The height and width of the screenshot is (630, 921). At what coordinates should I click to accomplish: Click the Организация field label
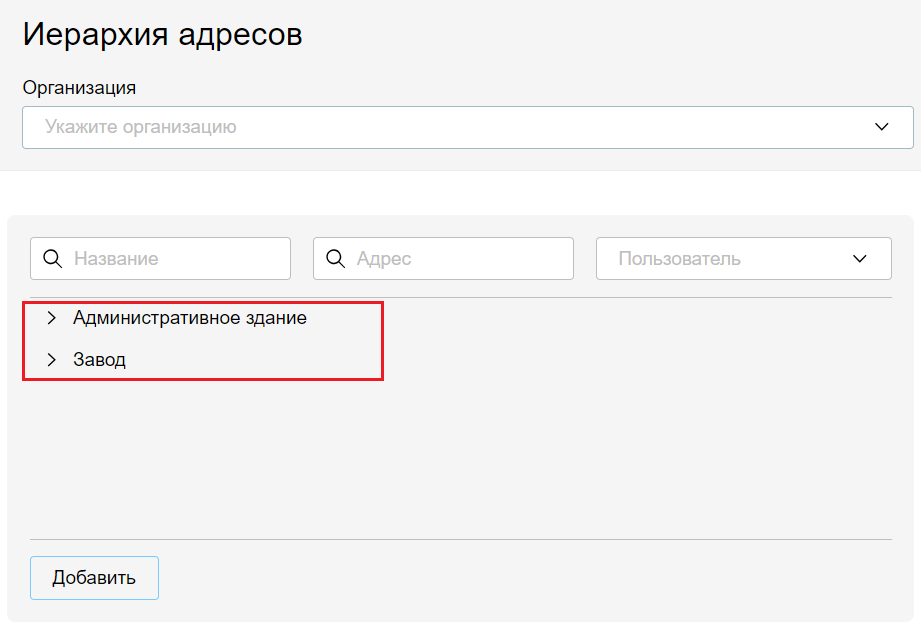pos(79,88)
